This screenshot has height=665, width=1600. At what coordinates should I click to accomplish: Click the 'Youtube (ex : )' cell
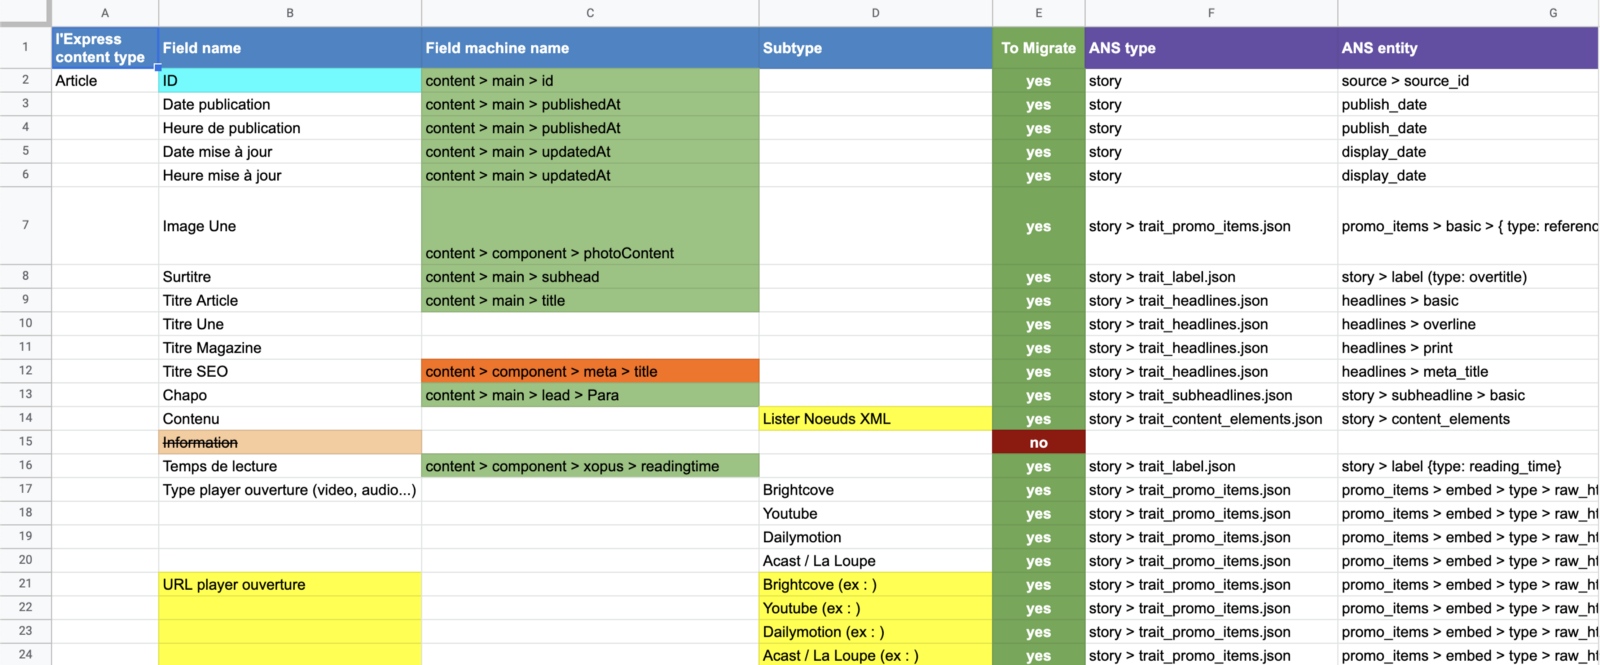(x=875, y=608)
